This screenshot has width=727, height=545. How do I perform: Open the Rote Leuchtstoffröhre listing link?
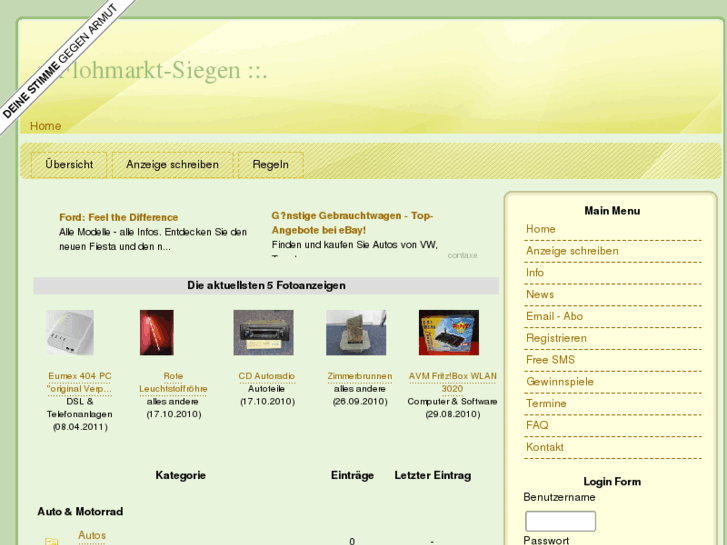click(x=173, y=383)
